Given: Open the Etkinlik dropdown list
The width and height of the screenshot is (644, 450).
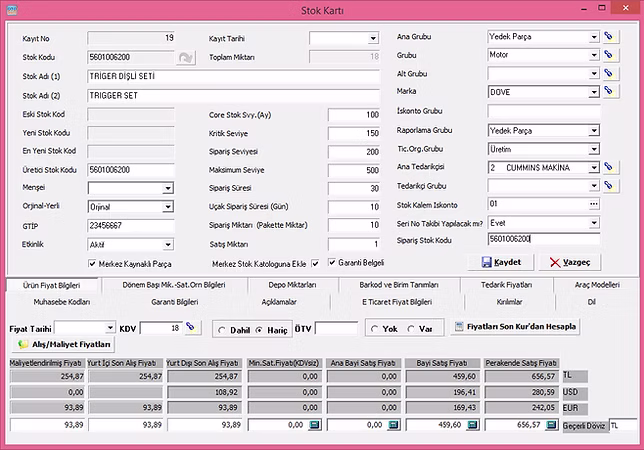Looking at the screenshot, I should point(166,244).
